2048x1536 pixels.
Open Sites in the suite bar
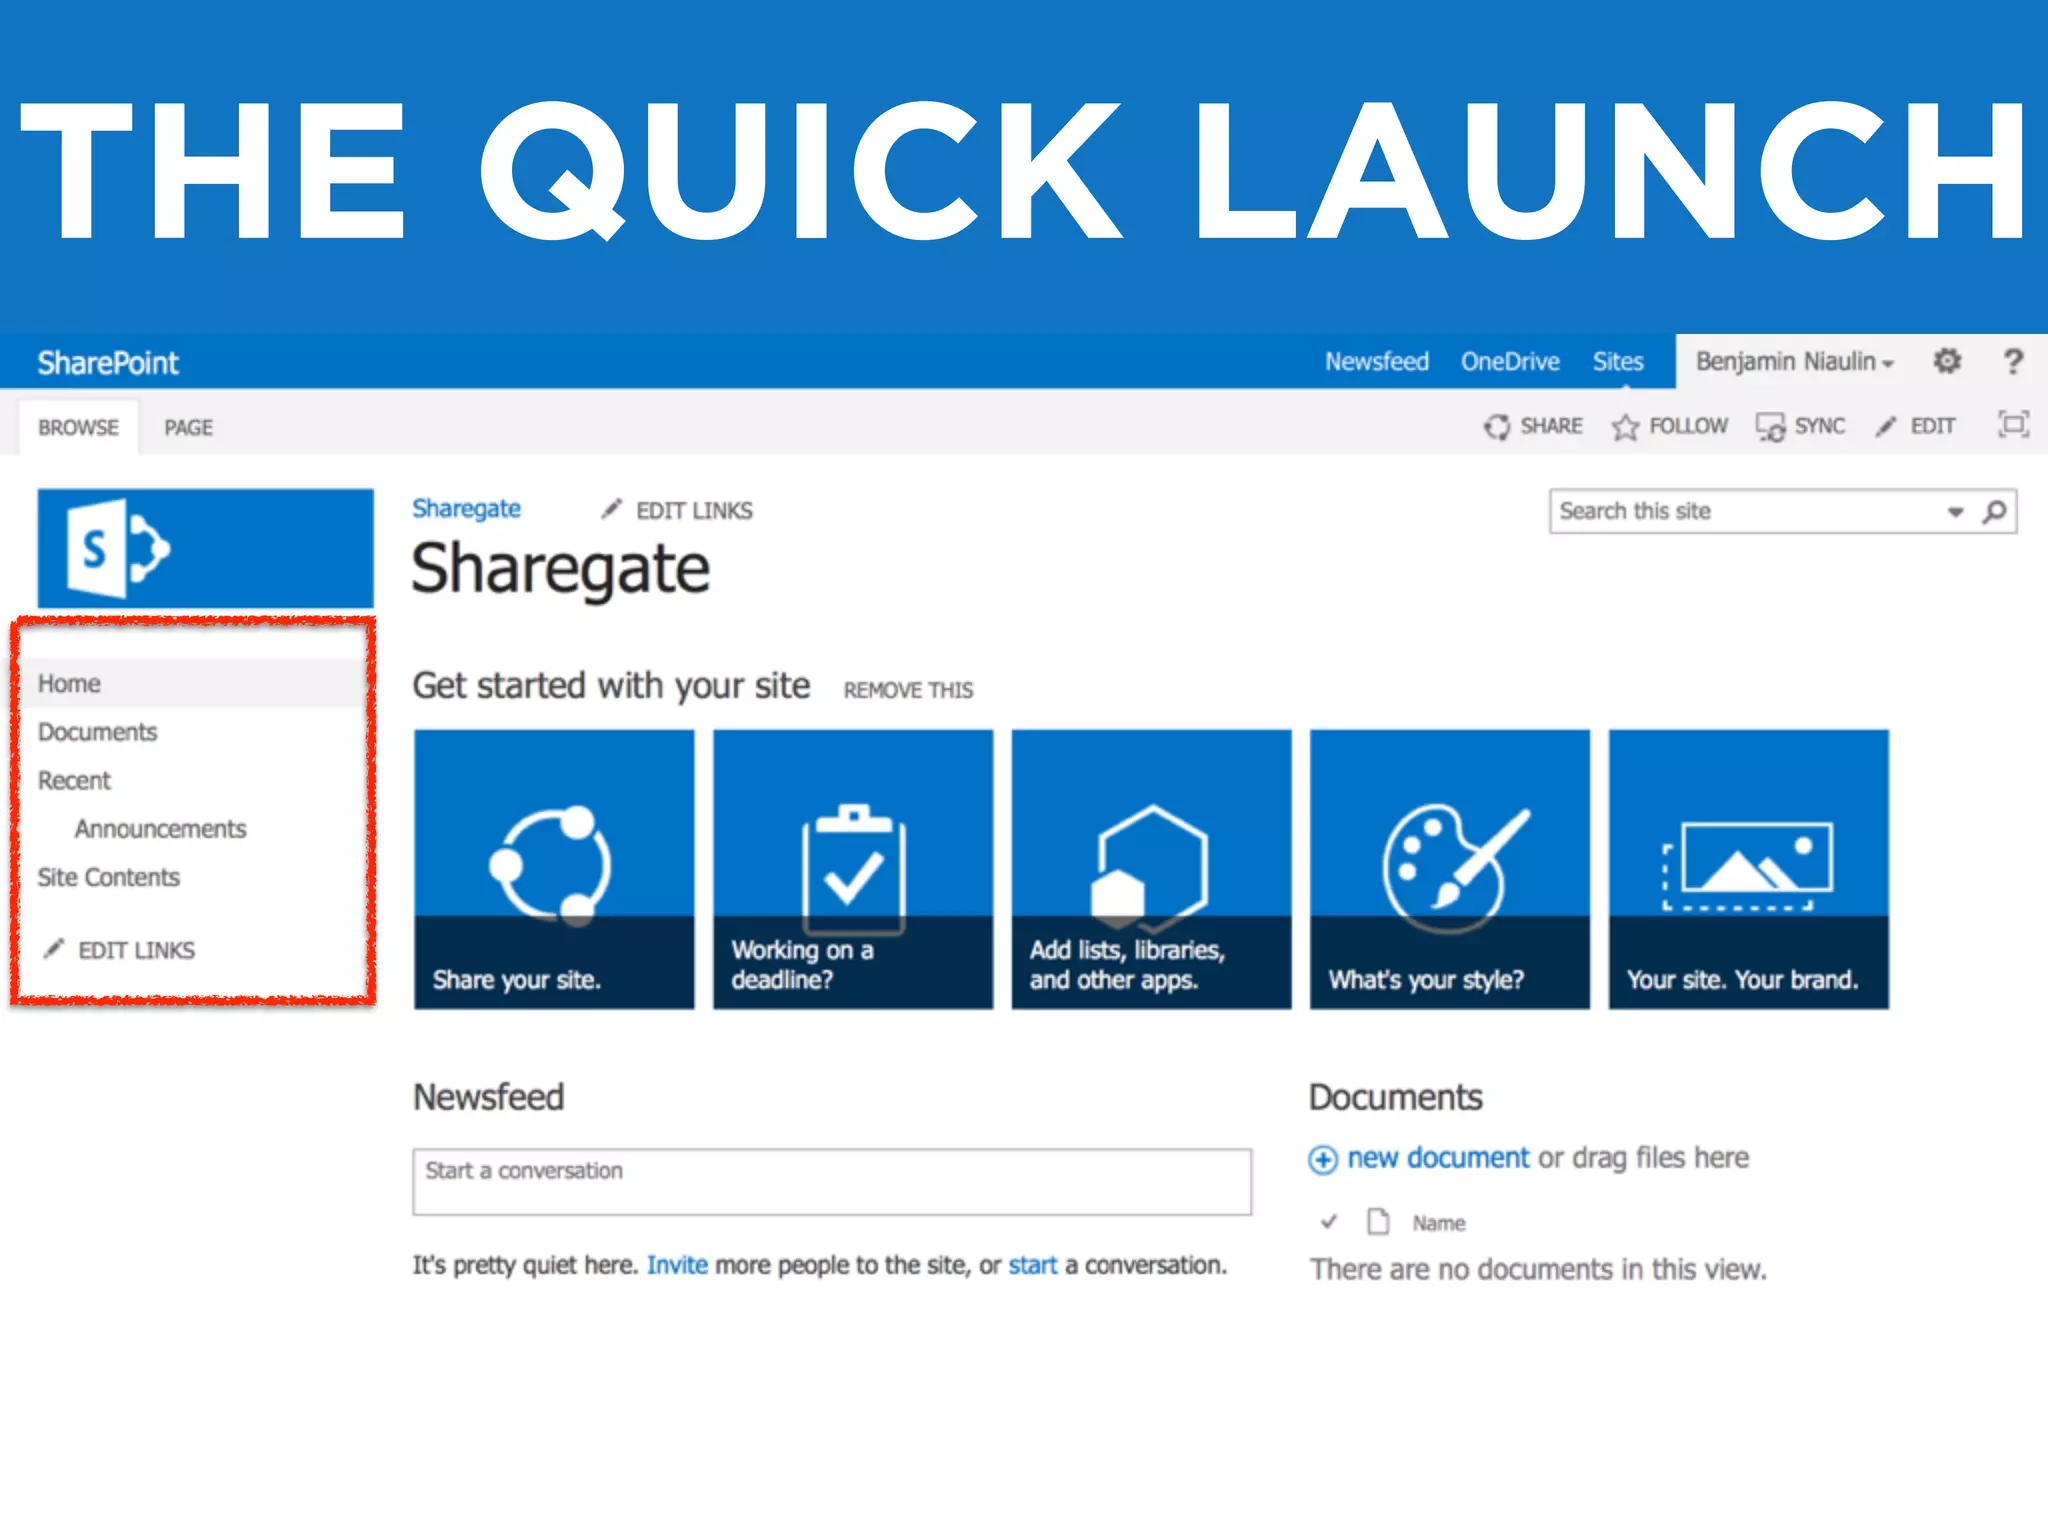1618,361
